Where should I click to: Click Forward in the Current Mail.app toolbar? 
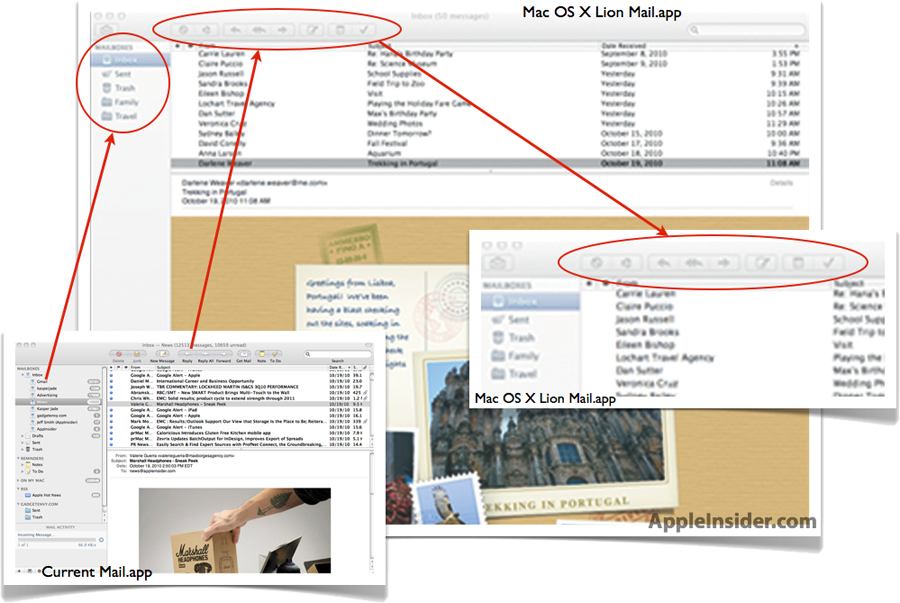(x=223, y=354)
